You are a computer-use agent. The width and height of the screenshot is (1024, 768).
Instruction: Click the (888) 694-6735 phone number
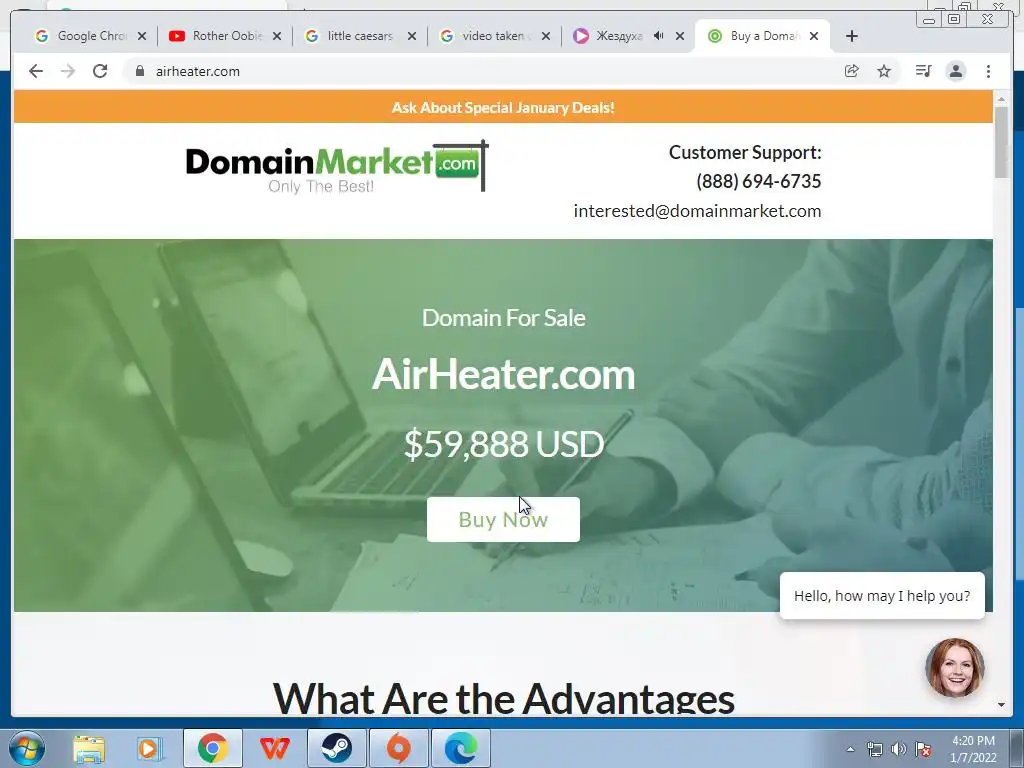[758, 181]
